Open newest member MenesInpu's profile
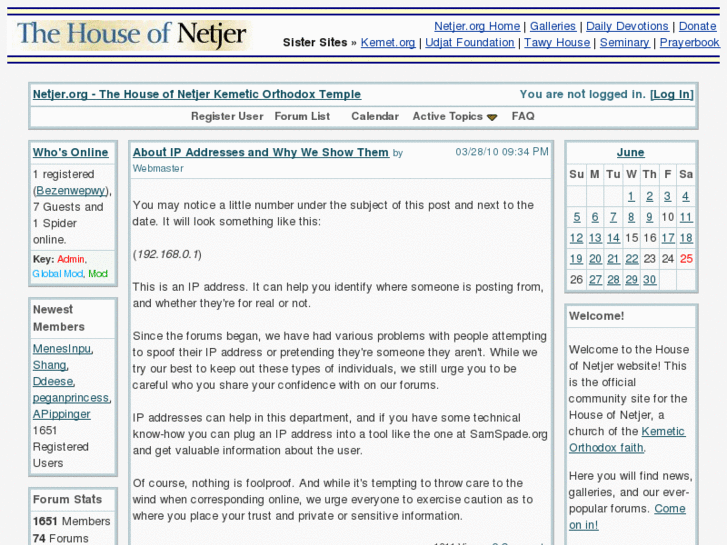The image size is (727, 545). [62, 349]
